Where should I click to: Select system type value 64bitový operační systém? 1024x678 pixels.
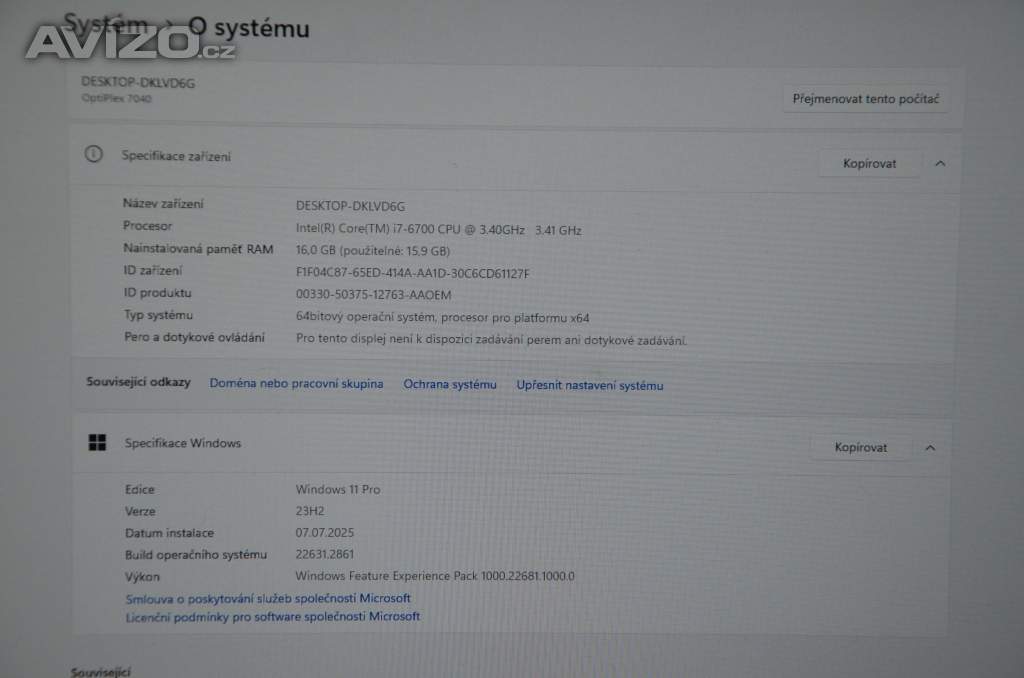(443, 317)
